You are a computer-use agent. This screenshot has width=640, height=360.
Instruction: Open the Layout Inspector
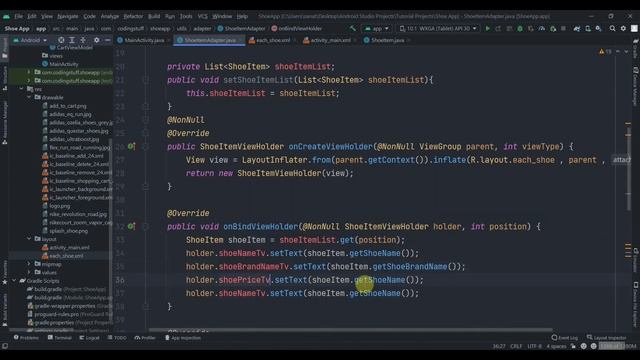(607, 338)
